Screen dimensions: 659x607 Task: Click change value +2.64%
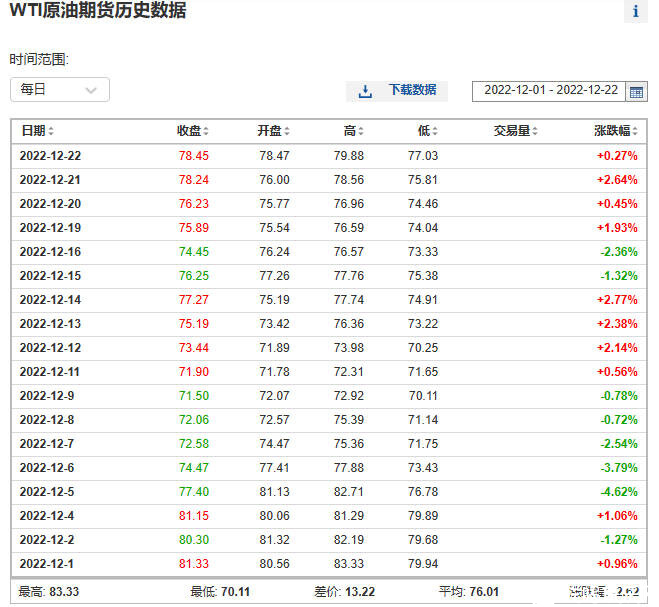pyautogui.click(x=617, y=180)
